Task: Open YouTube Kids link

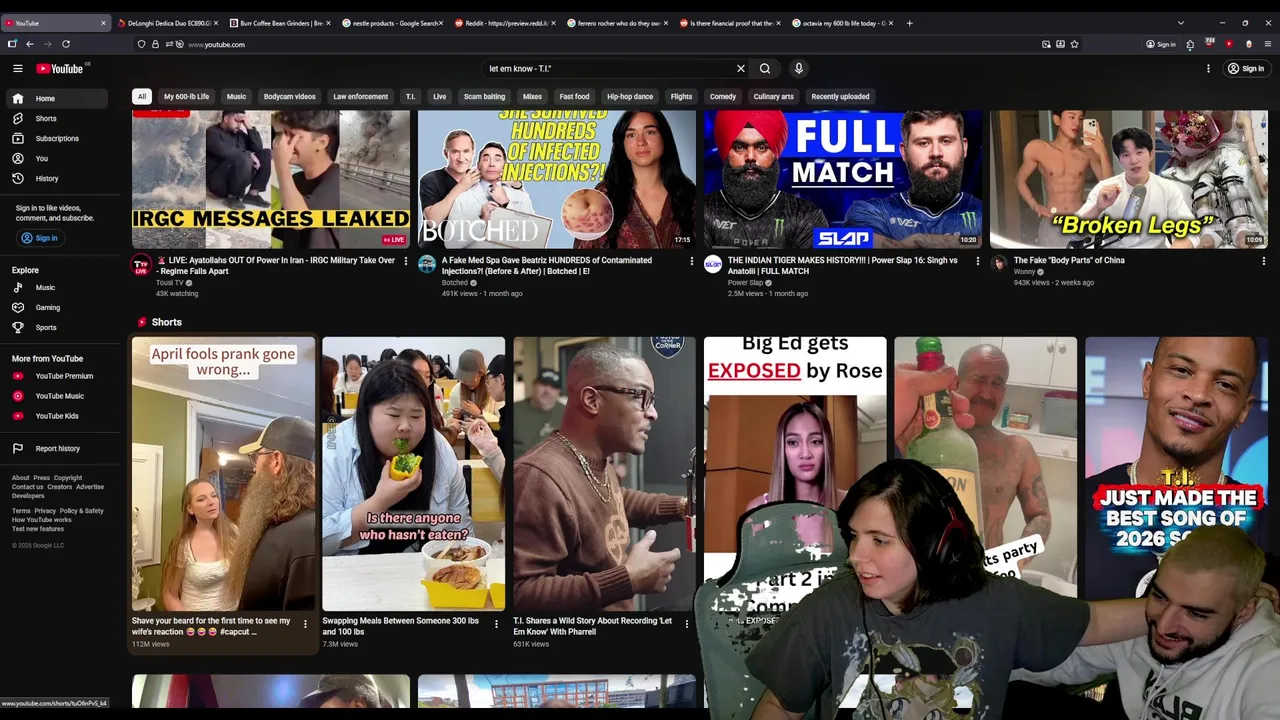Action: tap(56, 416)
